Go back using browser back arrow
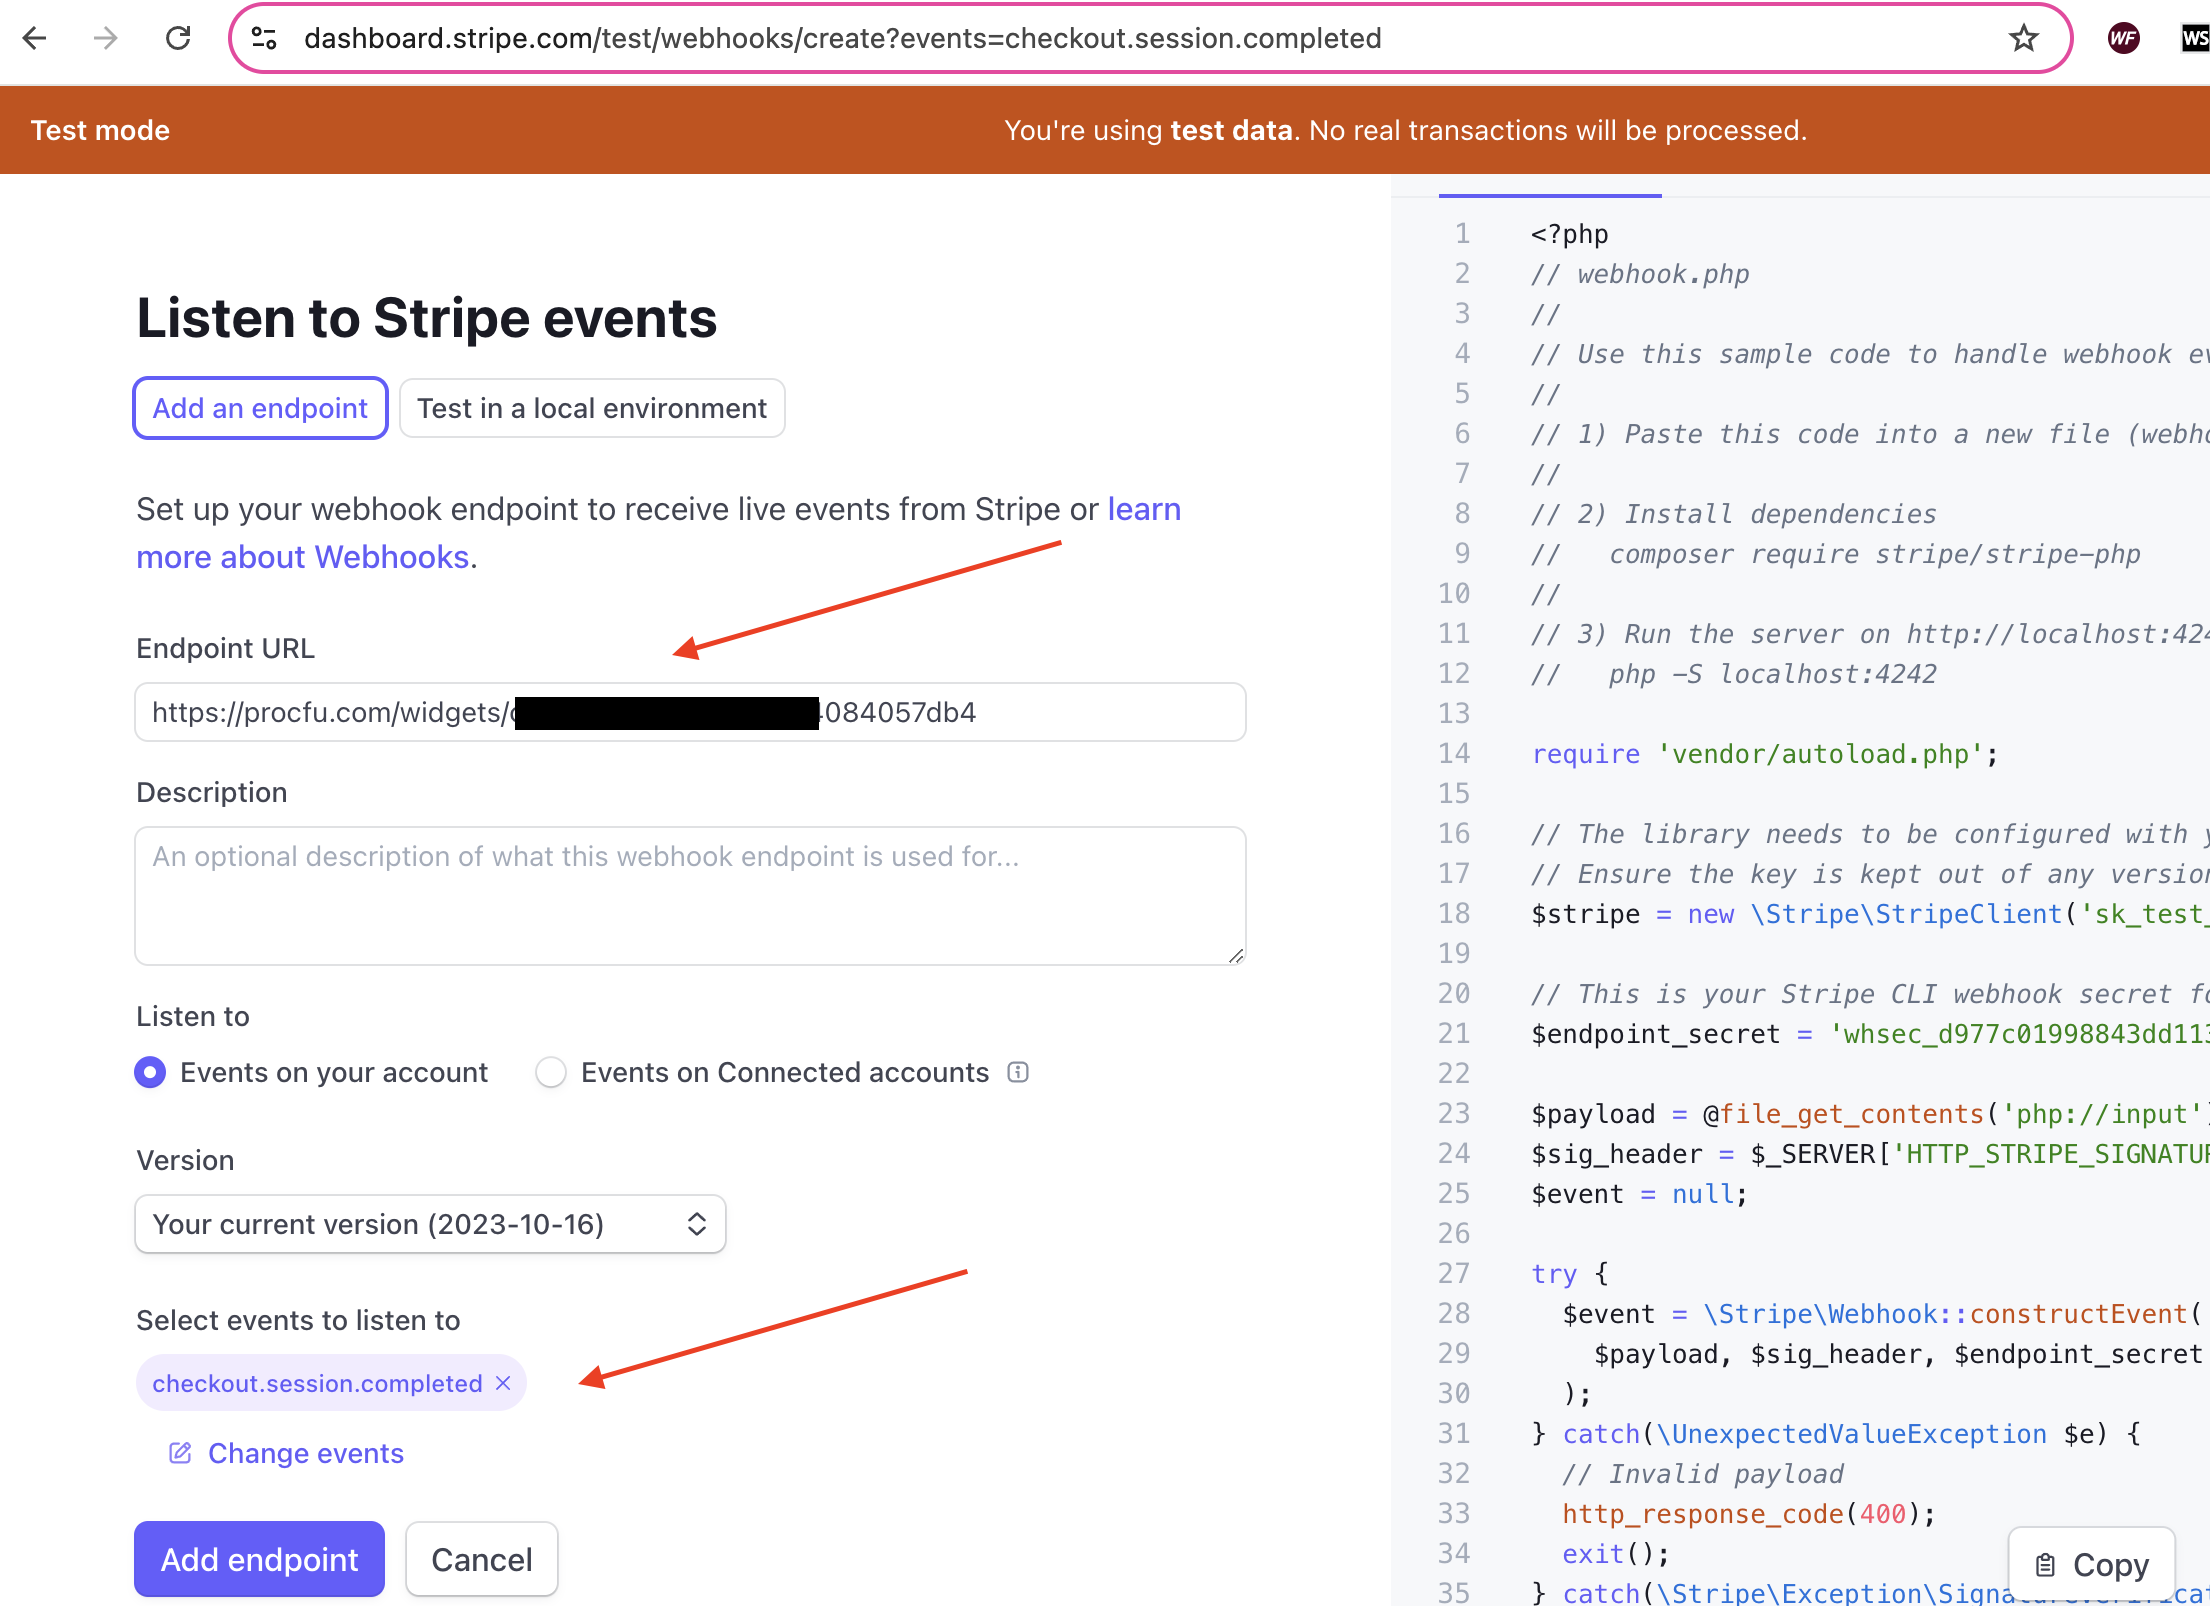This screenshot has width=2210, height=1606. click(x=35, y=38)
